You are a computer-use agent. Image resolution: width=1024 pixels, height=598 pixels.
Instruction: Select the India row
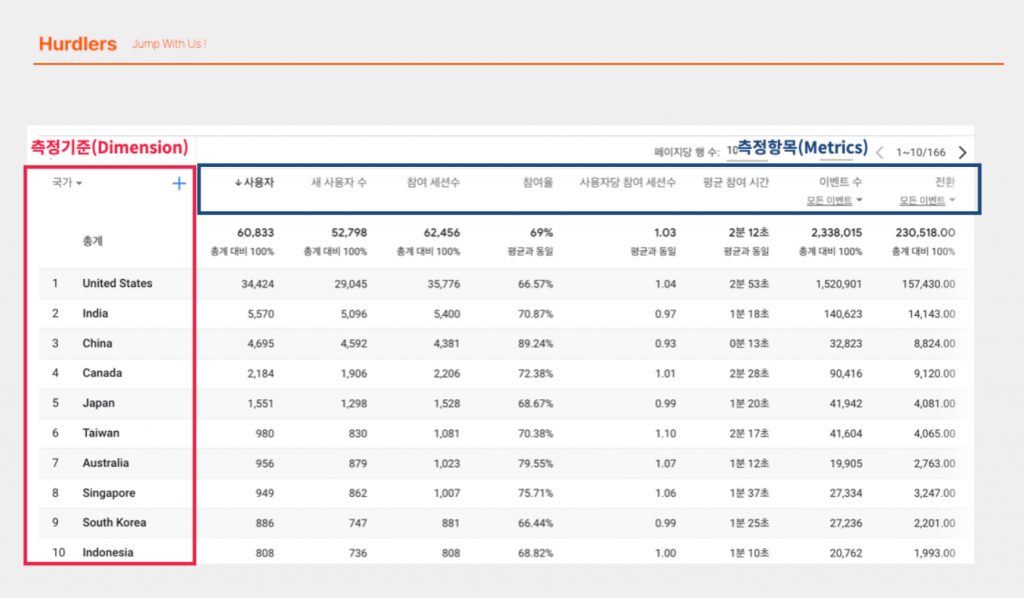pos(94,313)
